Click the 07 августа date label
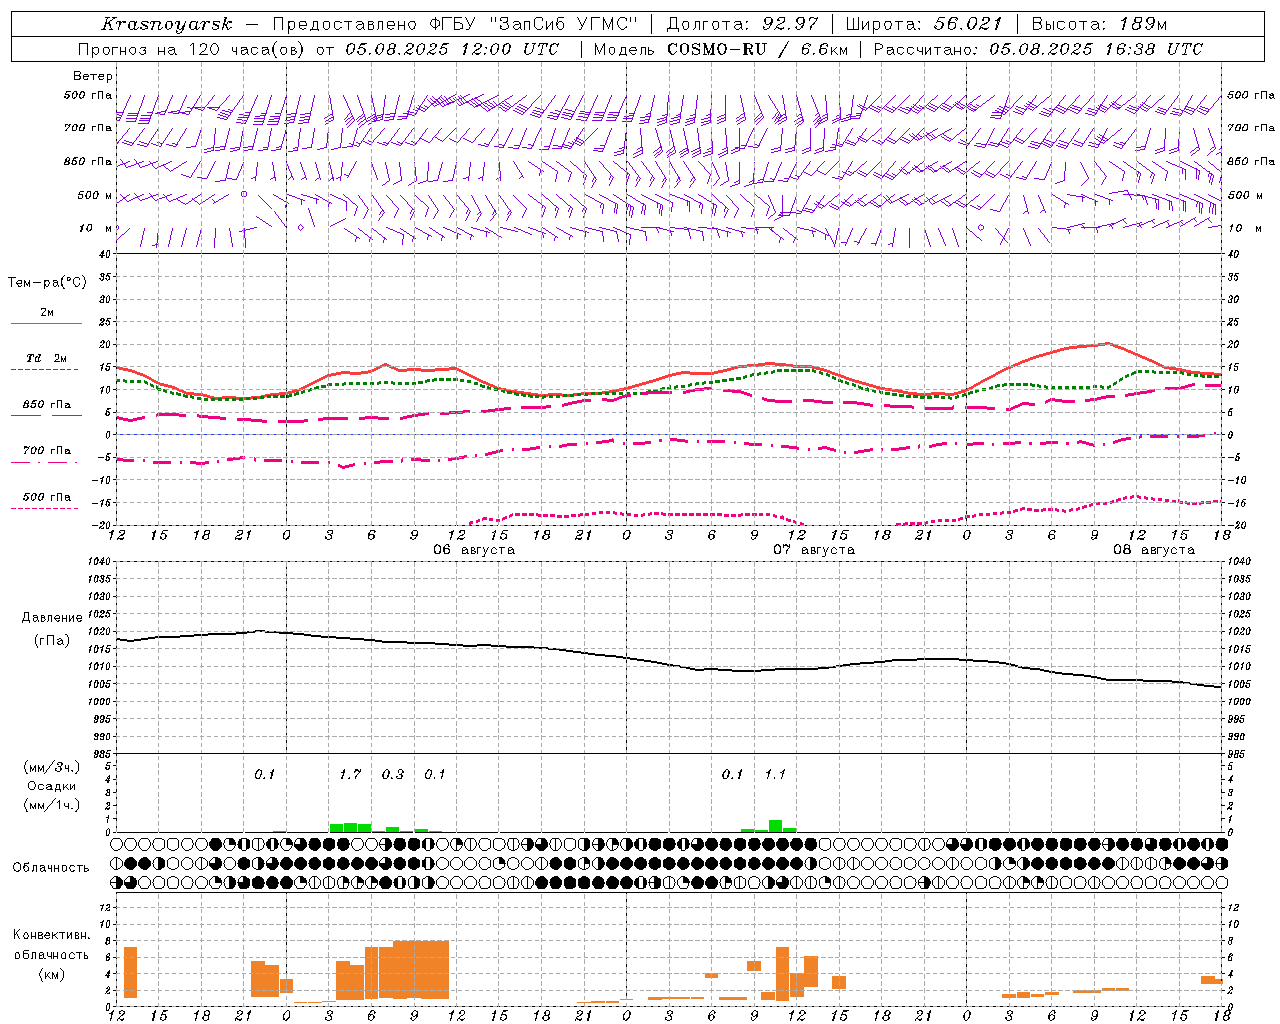This screenshot has width=1280, height=1024. (814, 550)
